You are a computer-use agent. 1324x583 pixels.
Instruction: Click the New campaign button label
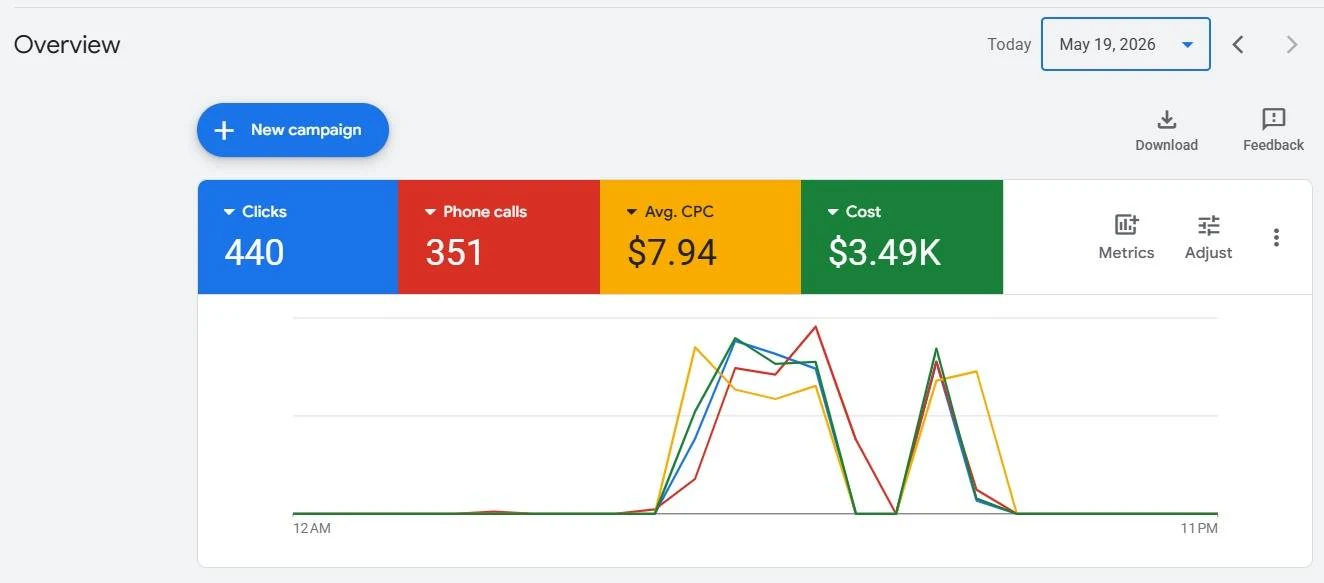[306, 130]
